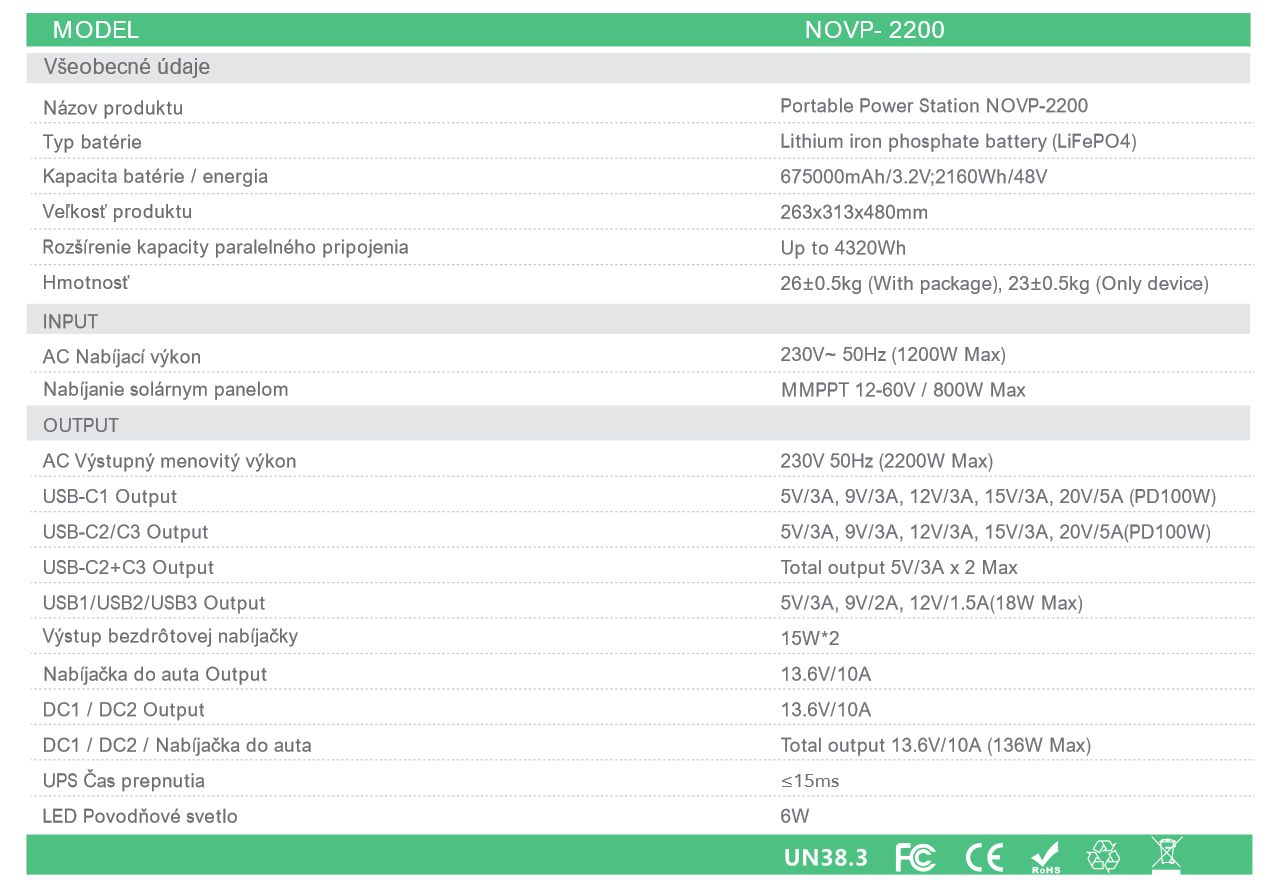This screenshot has height=894, width=1276.
Task: Click the FCC certification logo
Action: coord(915,857)
